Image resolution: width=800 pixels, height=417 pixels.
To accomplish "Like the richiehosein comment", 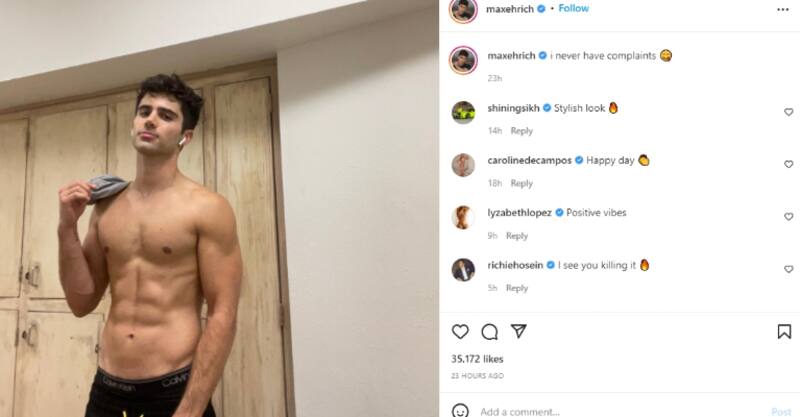I will click(788, 269).
